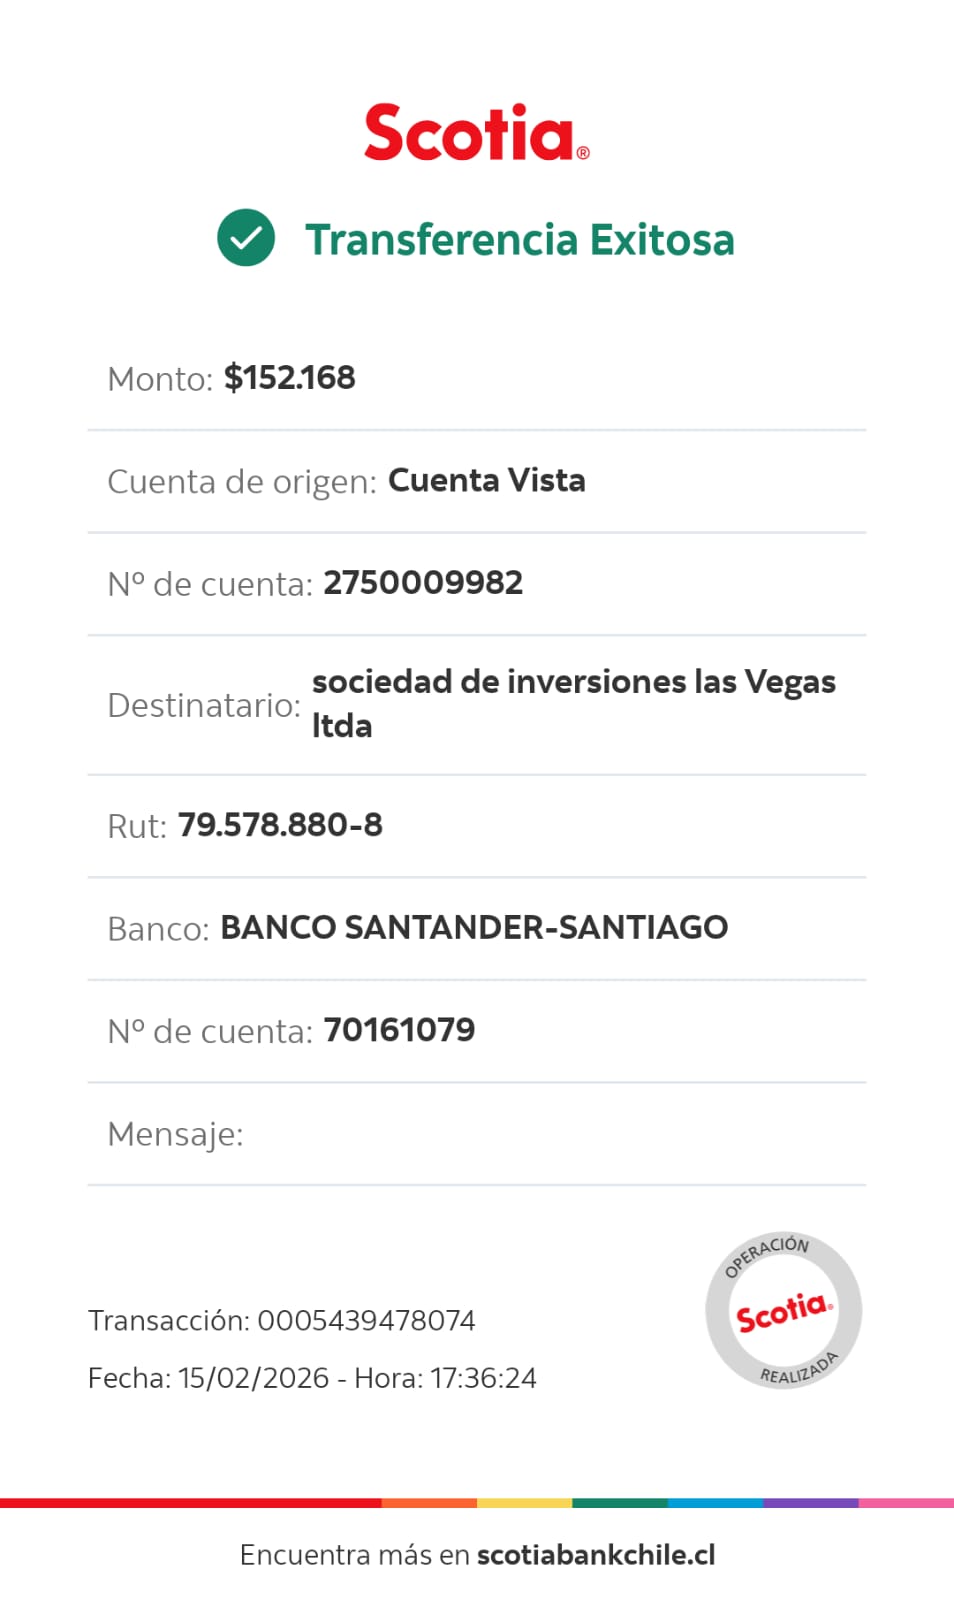Click the Monto label
954x1600 pixels.
(x=160, y=379)
